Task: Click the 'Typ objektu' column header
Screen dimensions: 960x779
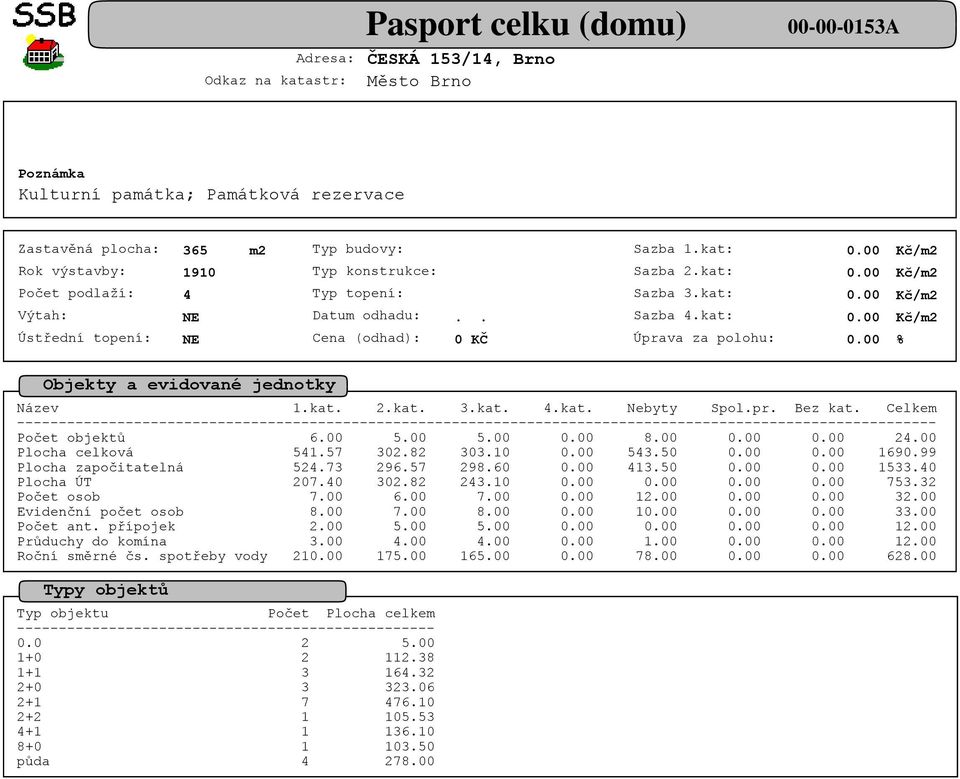Action: [62, 614]
